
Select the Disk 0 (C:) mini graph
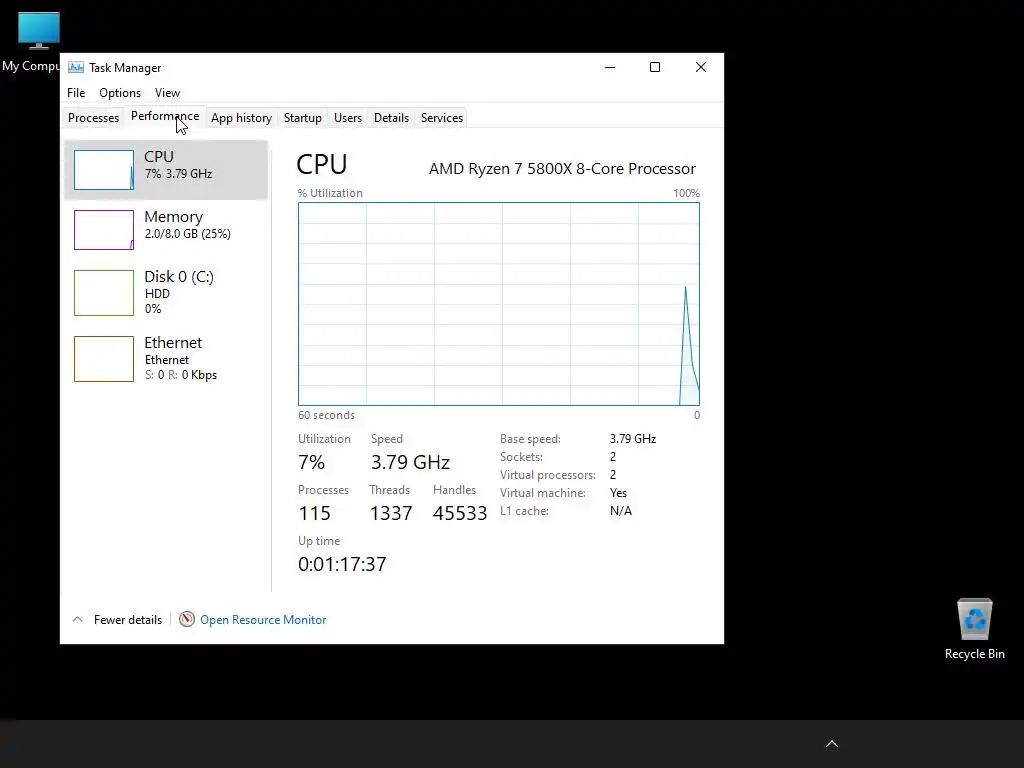click(x=104, y=293)
